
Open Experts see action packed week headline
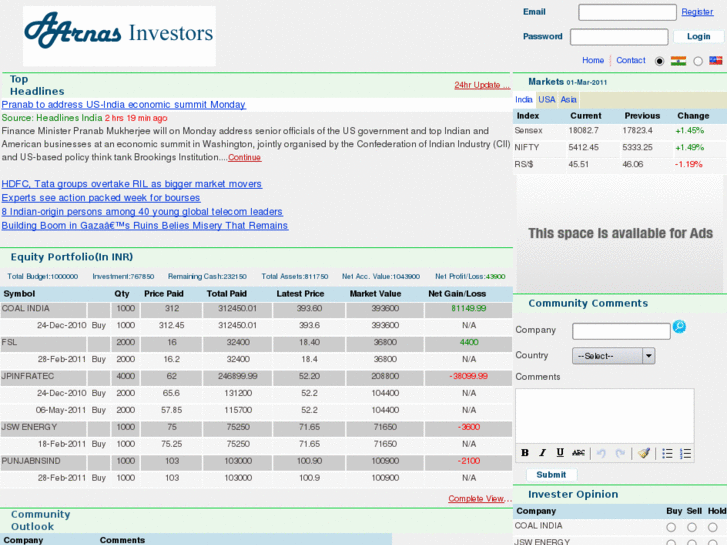101,198
